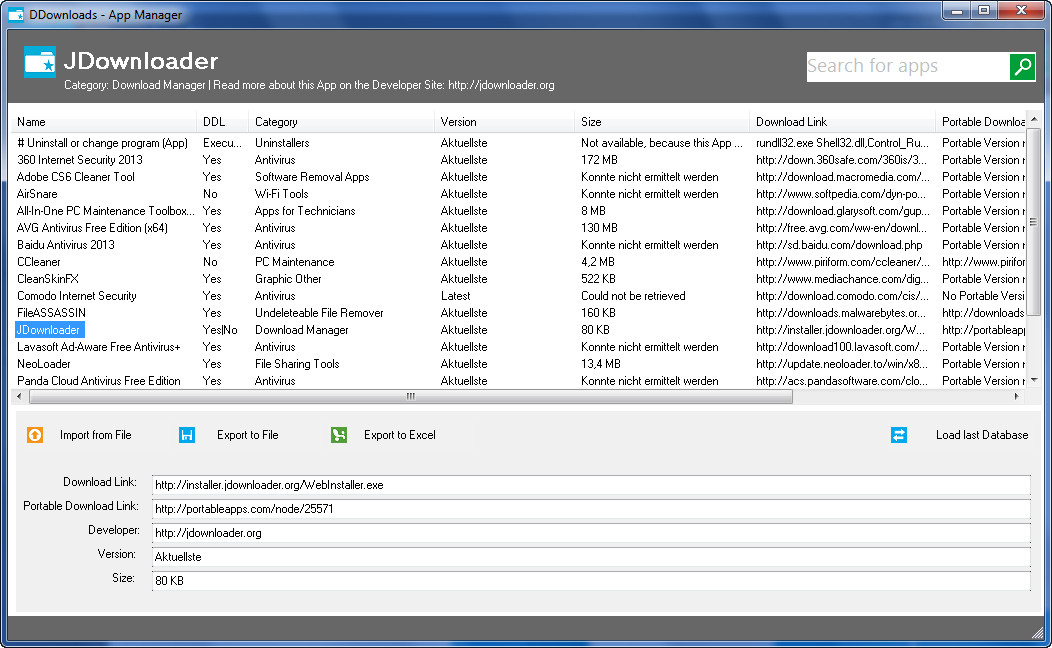Image resolution: width=1052 pixels, height=648 pixels.
Task: Click the 'Uninstallers' category cell
Action: 282,143
